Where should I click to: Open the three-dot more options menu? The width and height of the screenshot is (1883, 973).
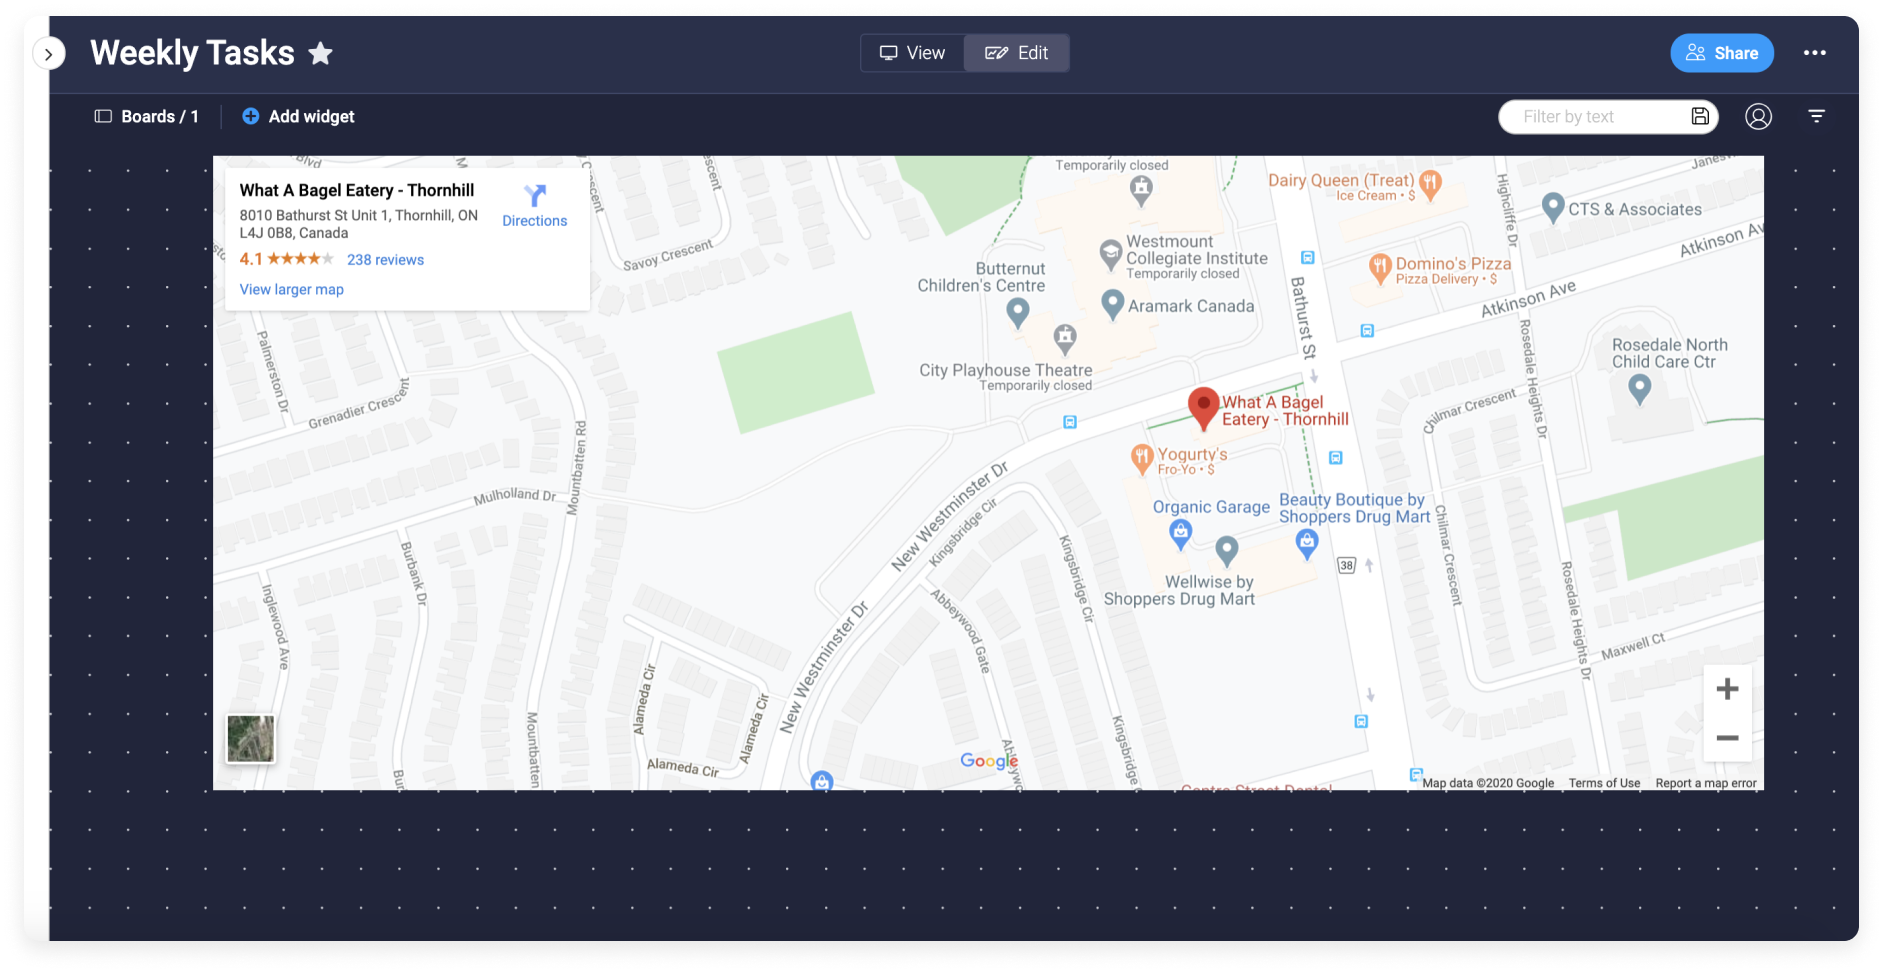1815,53
